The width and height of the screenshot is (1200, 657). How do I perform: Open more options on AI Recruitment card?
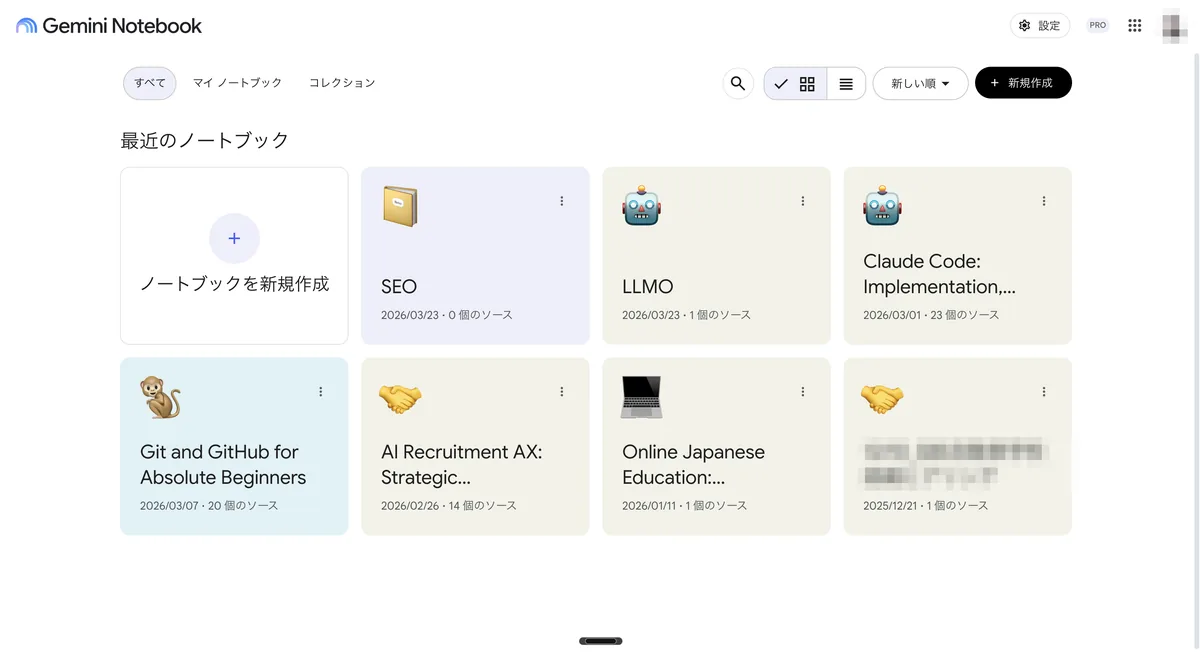[x=562, y=392]
